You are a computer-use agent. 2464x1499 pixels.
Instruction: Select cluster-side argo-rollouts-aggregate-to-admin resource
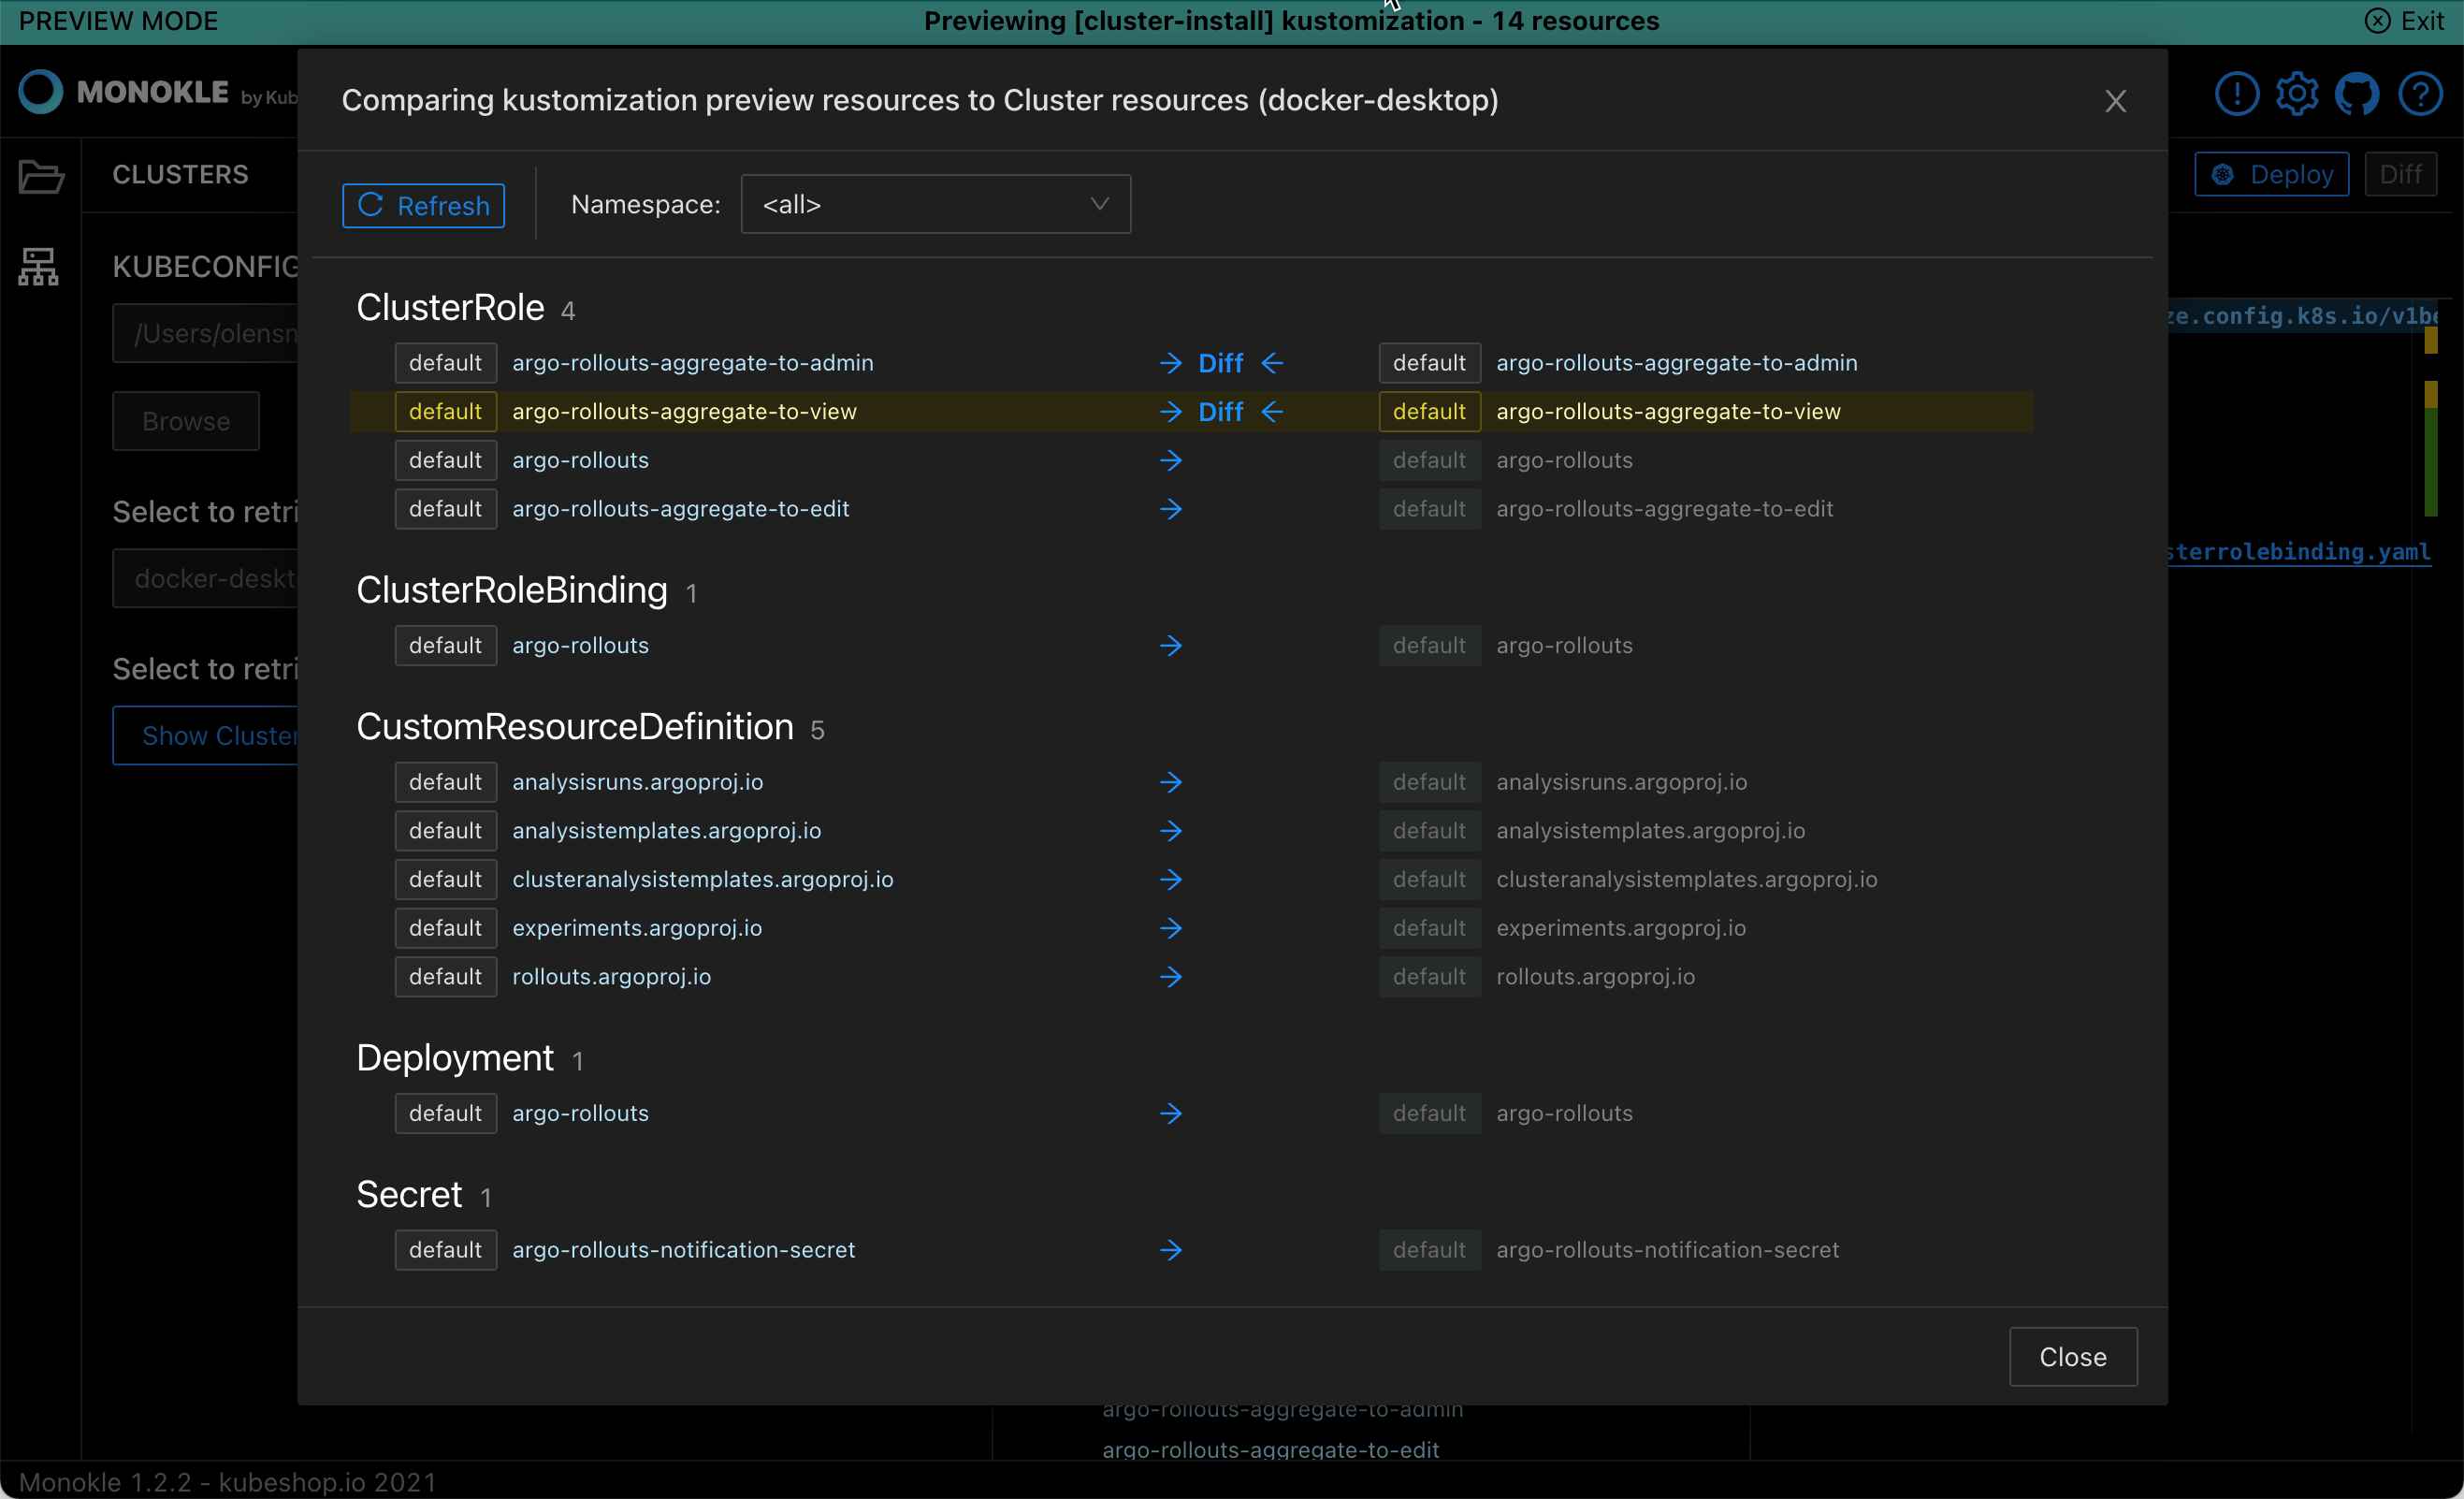1676,363
